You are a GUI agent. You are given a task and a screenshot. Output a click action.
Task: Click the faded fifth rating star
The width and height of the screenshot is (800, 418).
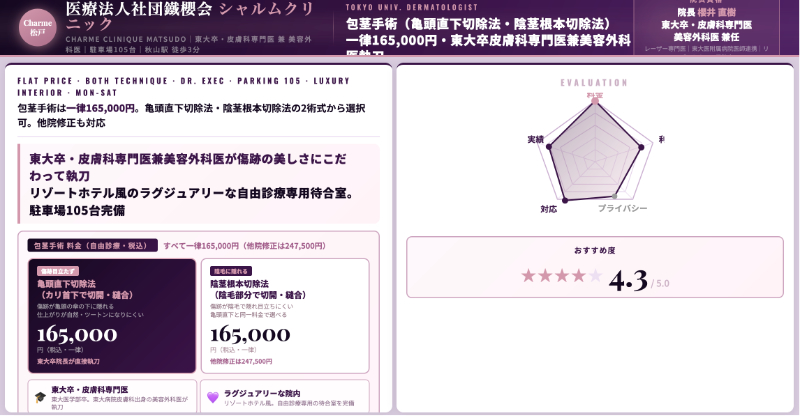(595, 276)
